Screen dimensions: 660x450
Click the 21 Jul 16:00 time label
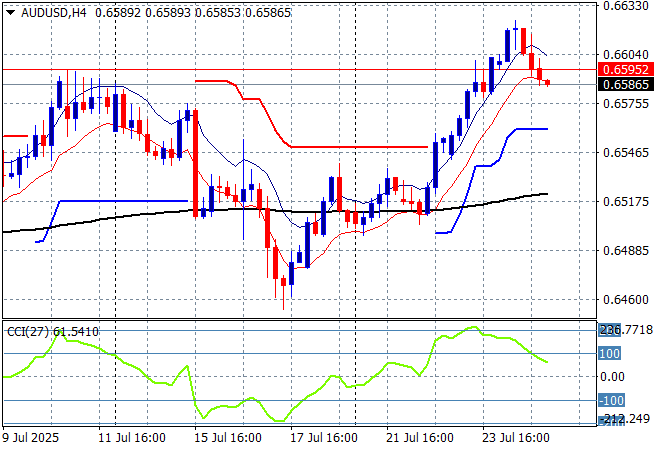420,438
